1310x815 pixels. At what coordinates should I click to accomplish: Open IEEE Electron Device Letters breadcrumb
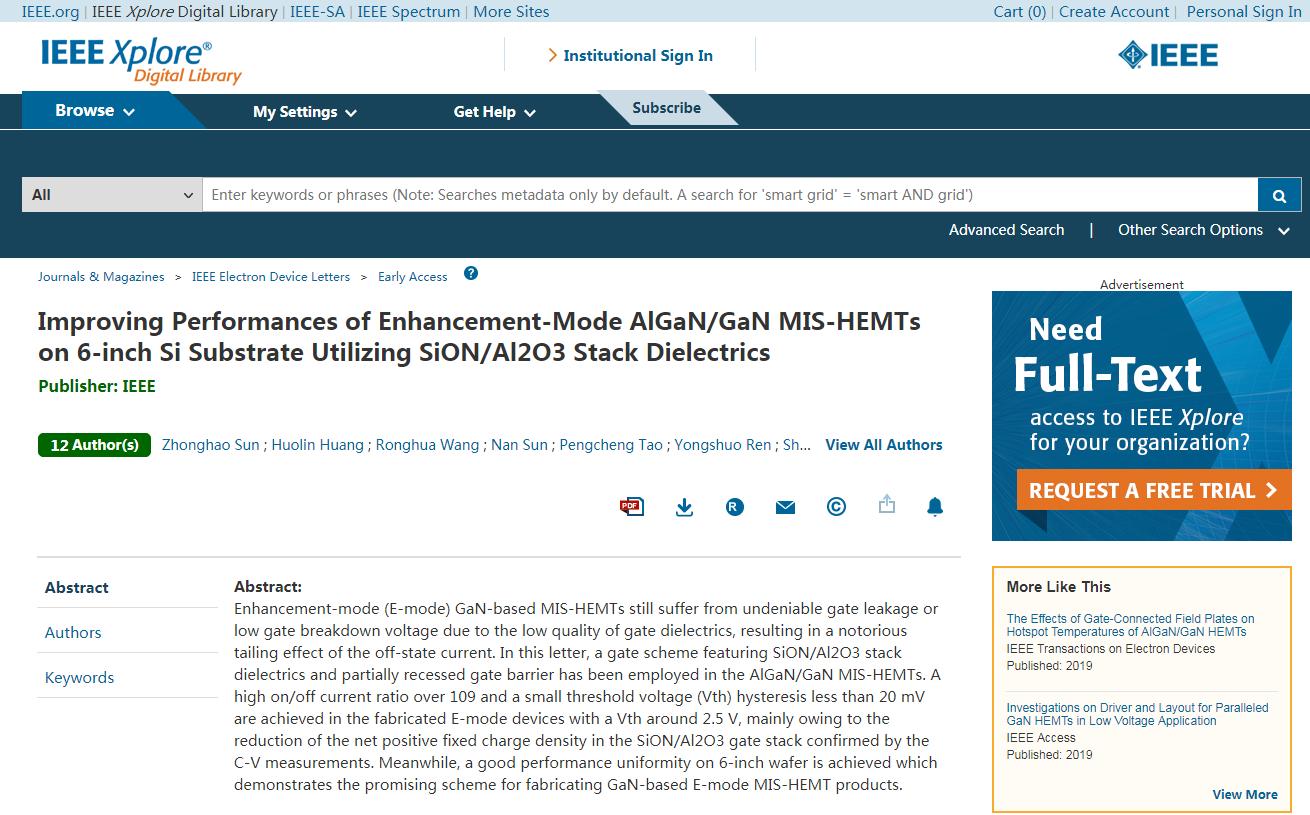(271, 277)
